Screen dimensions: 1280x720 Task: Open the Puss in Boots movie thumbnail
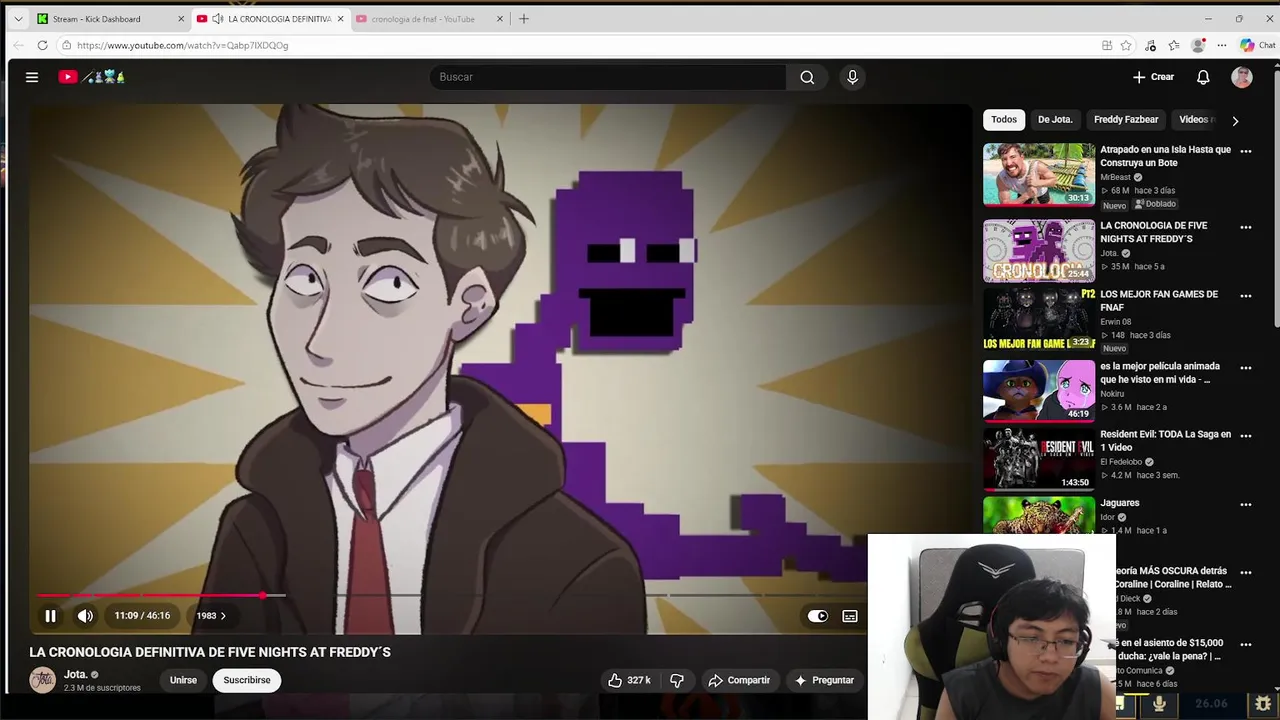[x=1039, y=391]
